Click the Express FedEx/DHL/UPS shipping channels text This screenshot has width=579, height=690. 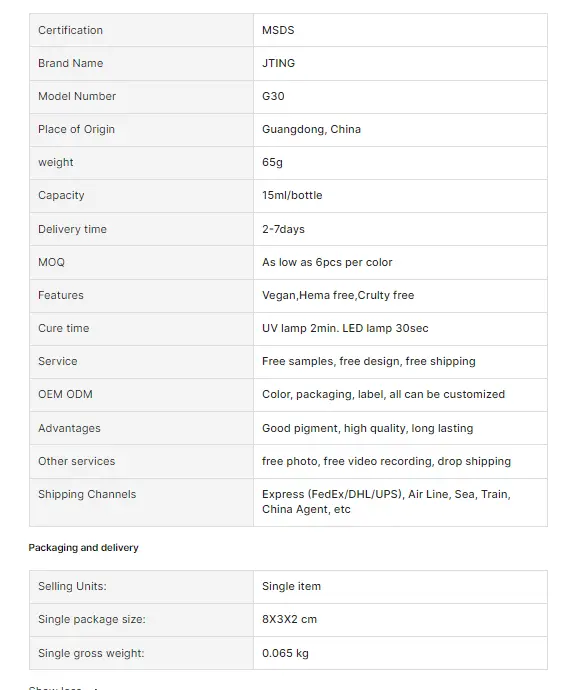386,502
